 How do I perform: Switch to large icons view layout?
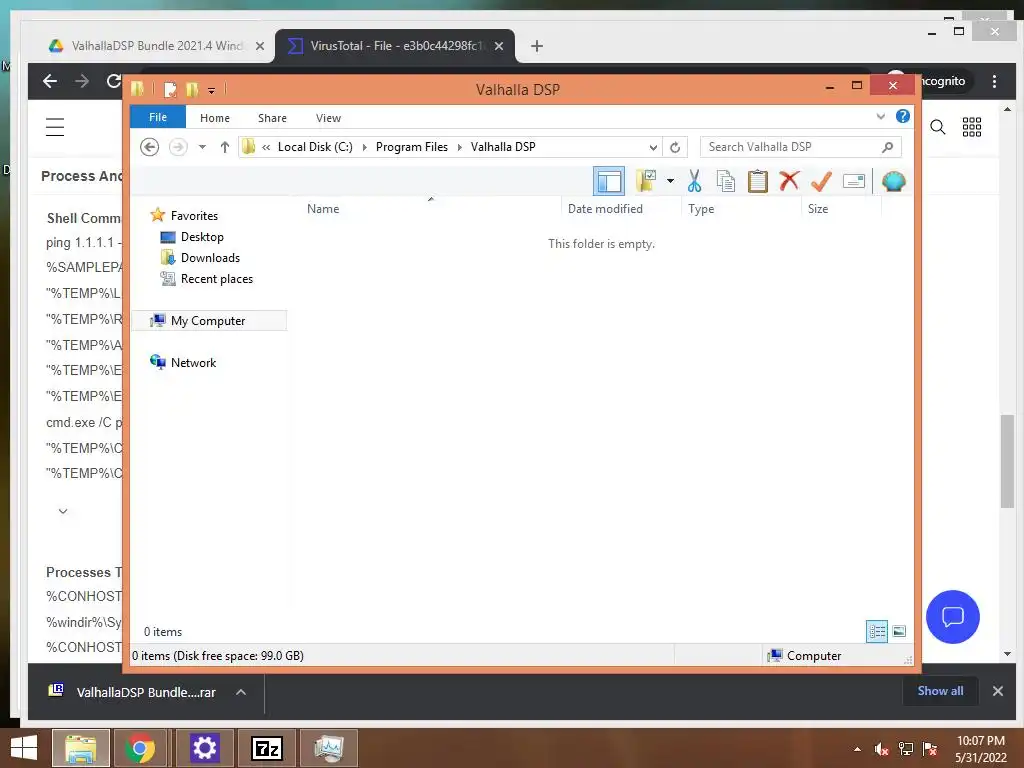899,631
